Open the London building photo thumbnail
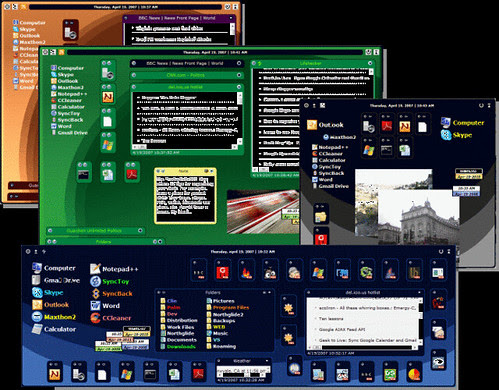This screenshot has width=499, height=390. (418, 217)
